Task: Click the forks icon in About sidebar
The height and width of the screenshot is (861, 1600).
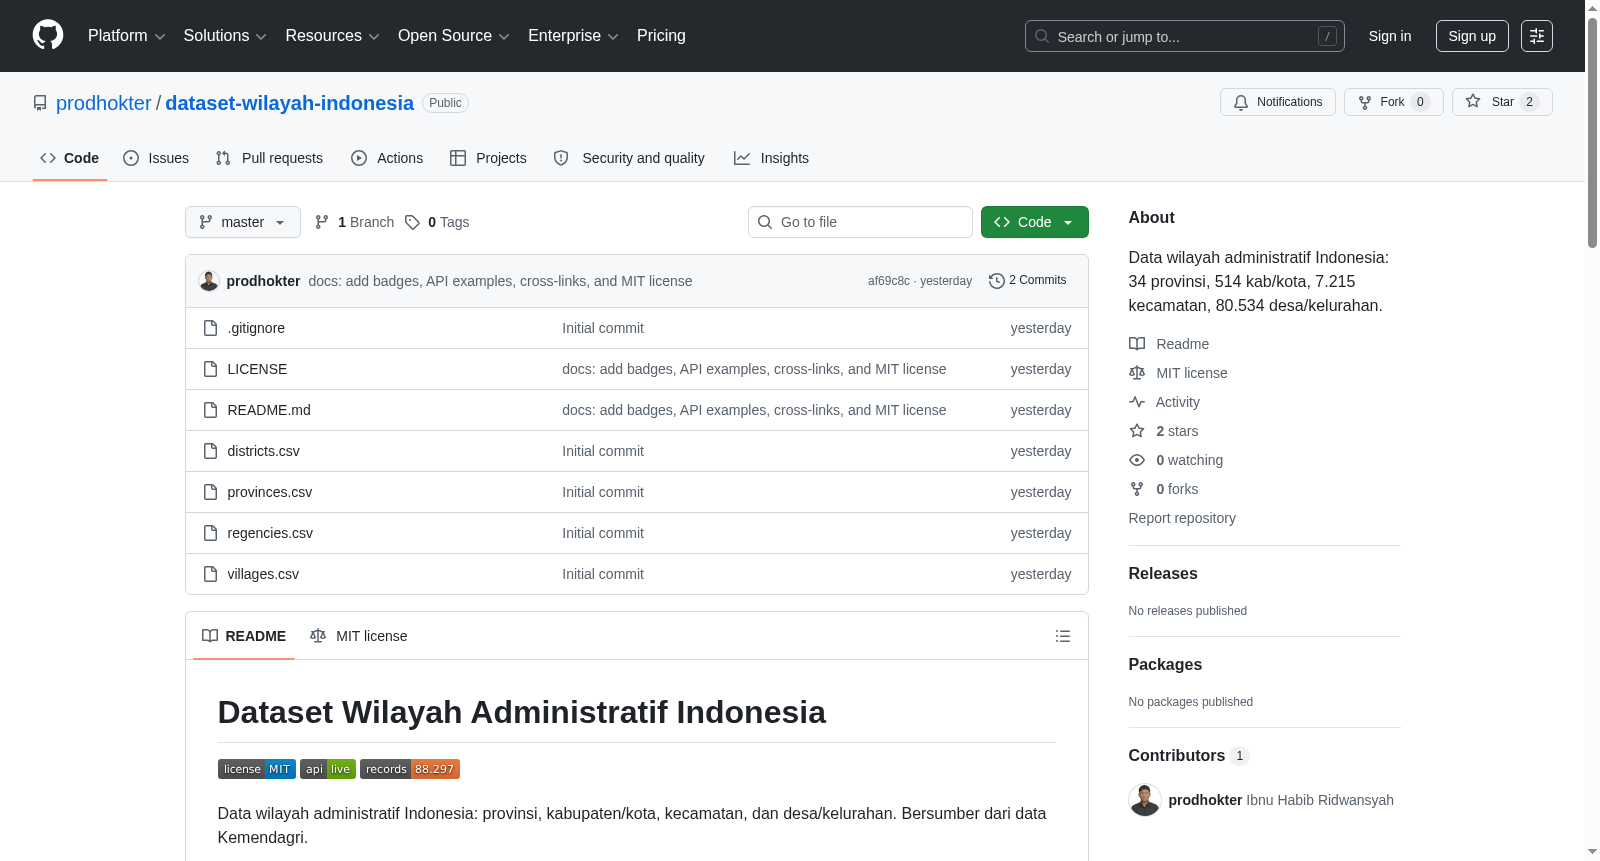Action: pyautogui.click(x=1137, y=489)
